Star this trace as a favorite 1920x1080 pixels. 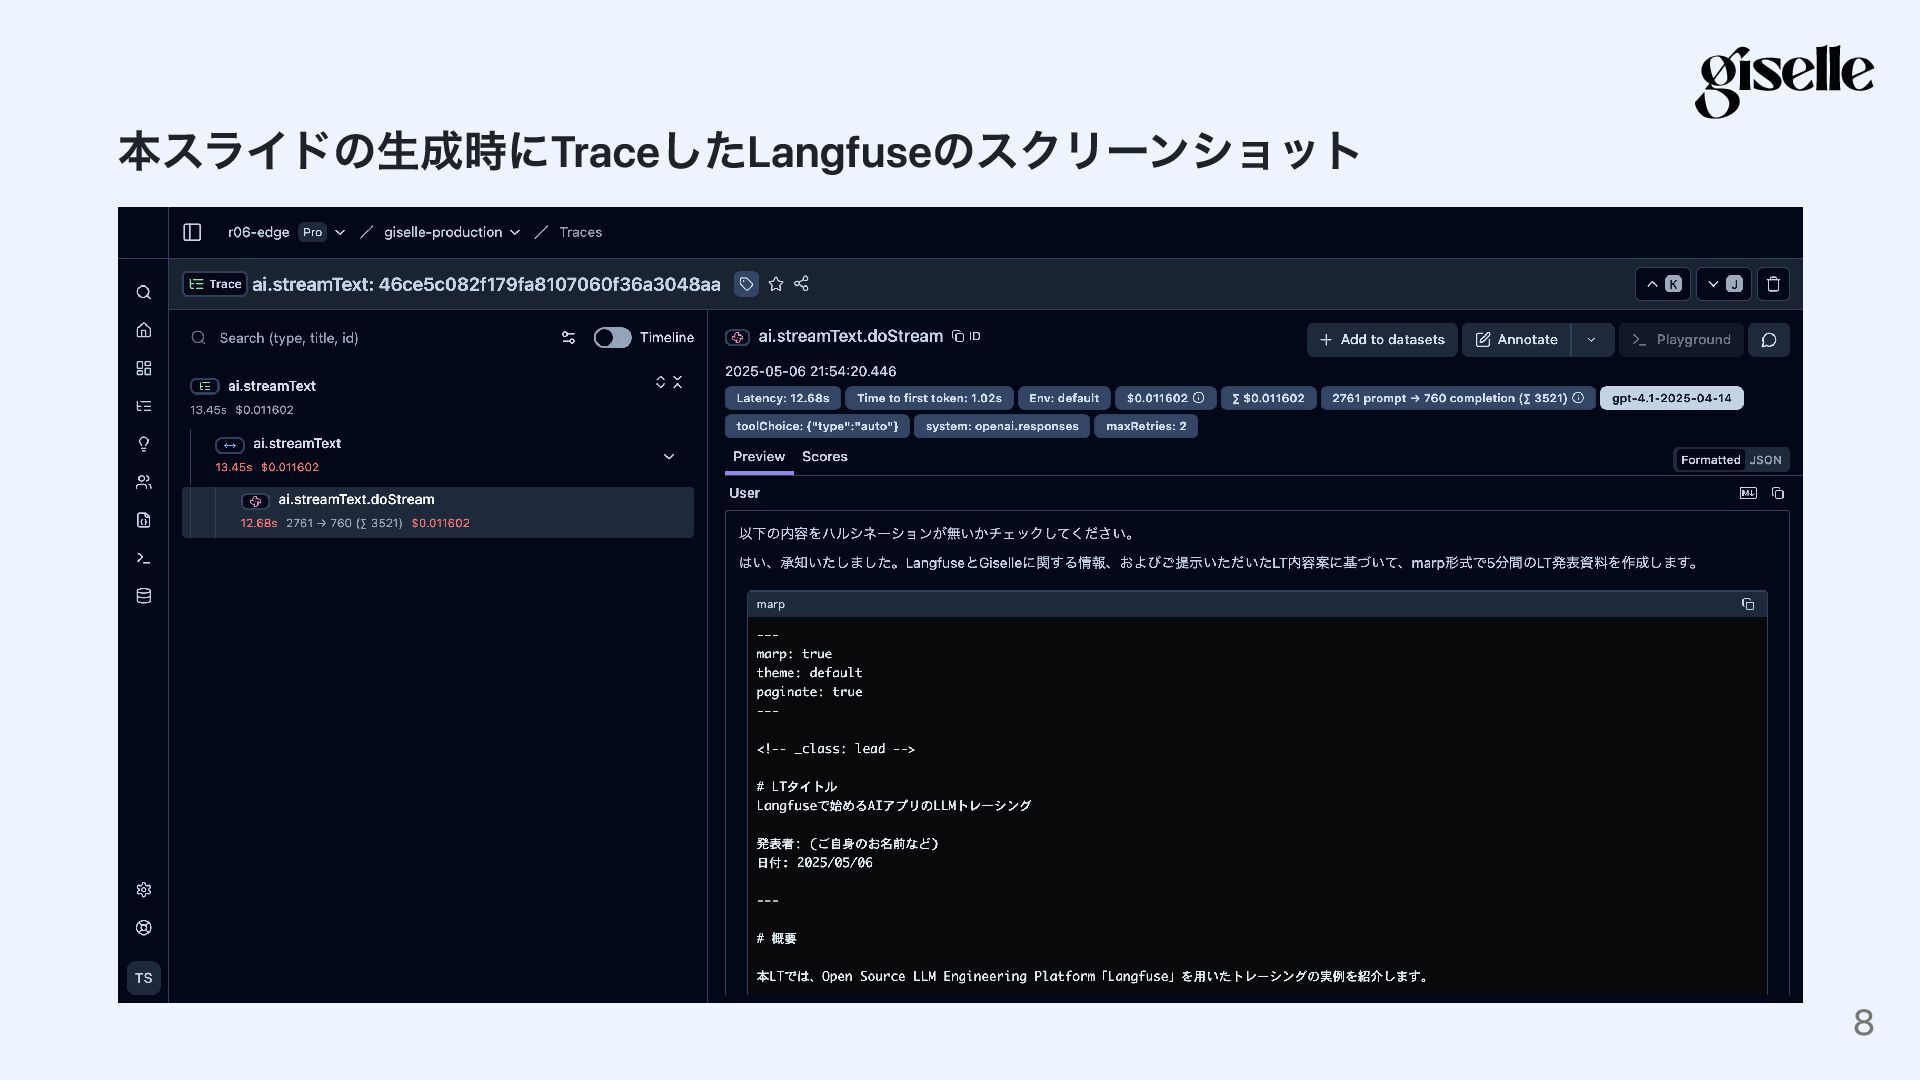776,284
